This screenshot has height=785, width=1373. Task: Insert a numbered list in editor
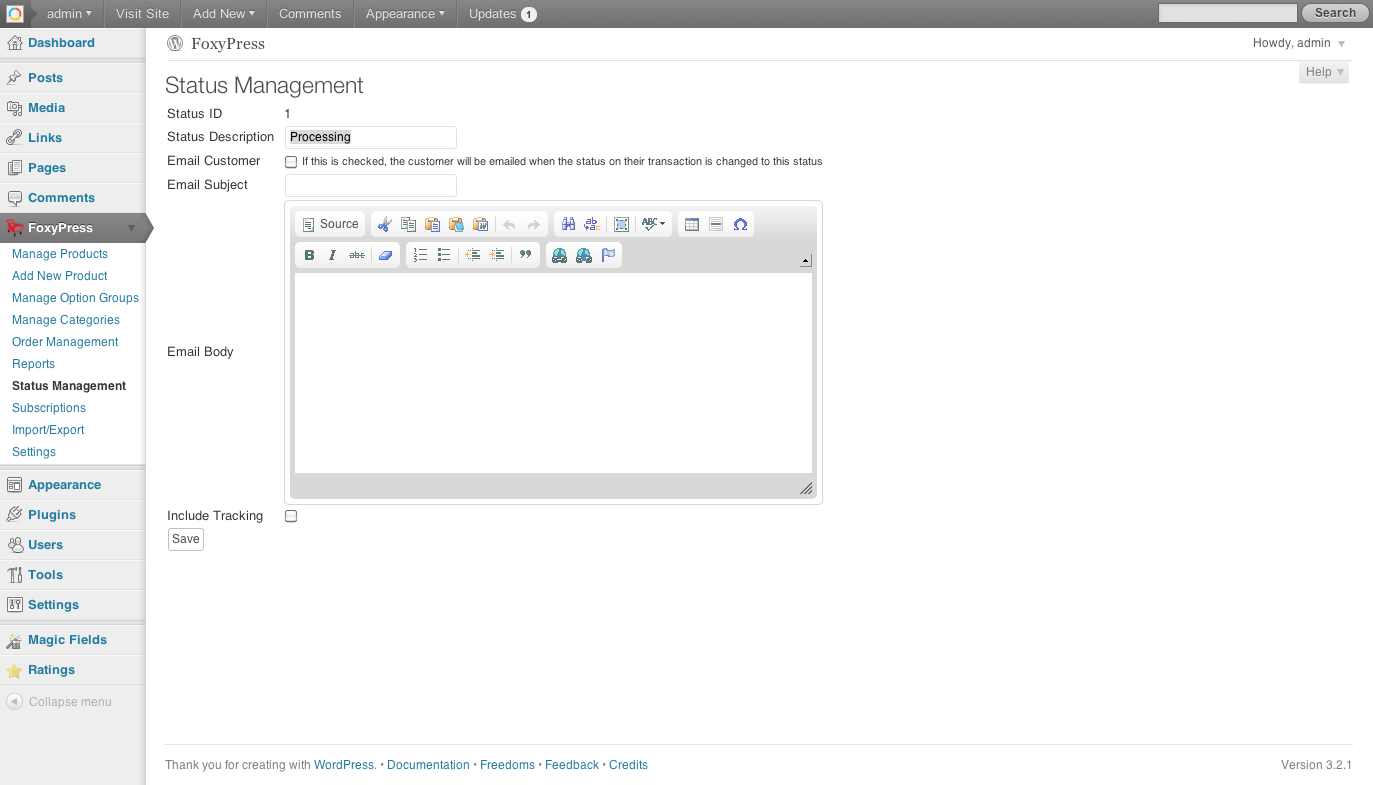pos(420,255)
